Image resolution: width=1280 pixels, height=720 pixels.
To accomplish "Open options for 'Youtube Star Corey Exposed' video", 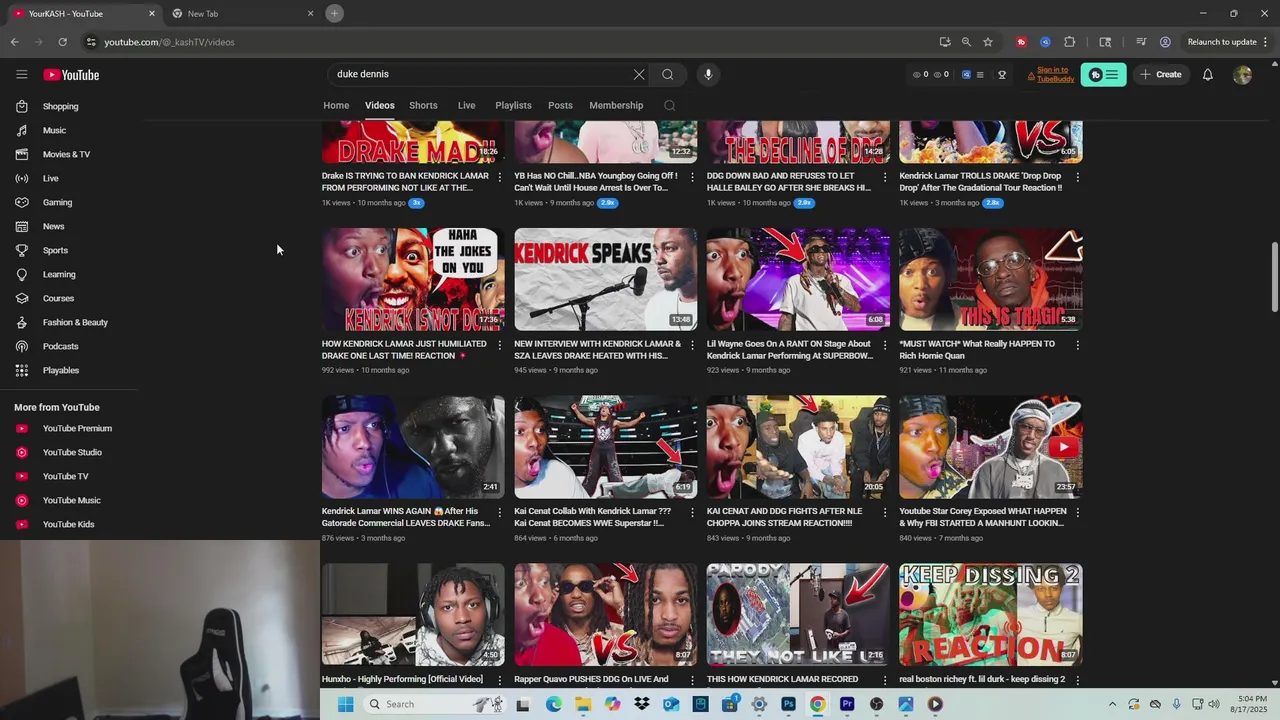I will 1077,512.
